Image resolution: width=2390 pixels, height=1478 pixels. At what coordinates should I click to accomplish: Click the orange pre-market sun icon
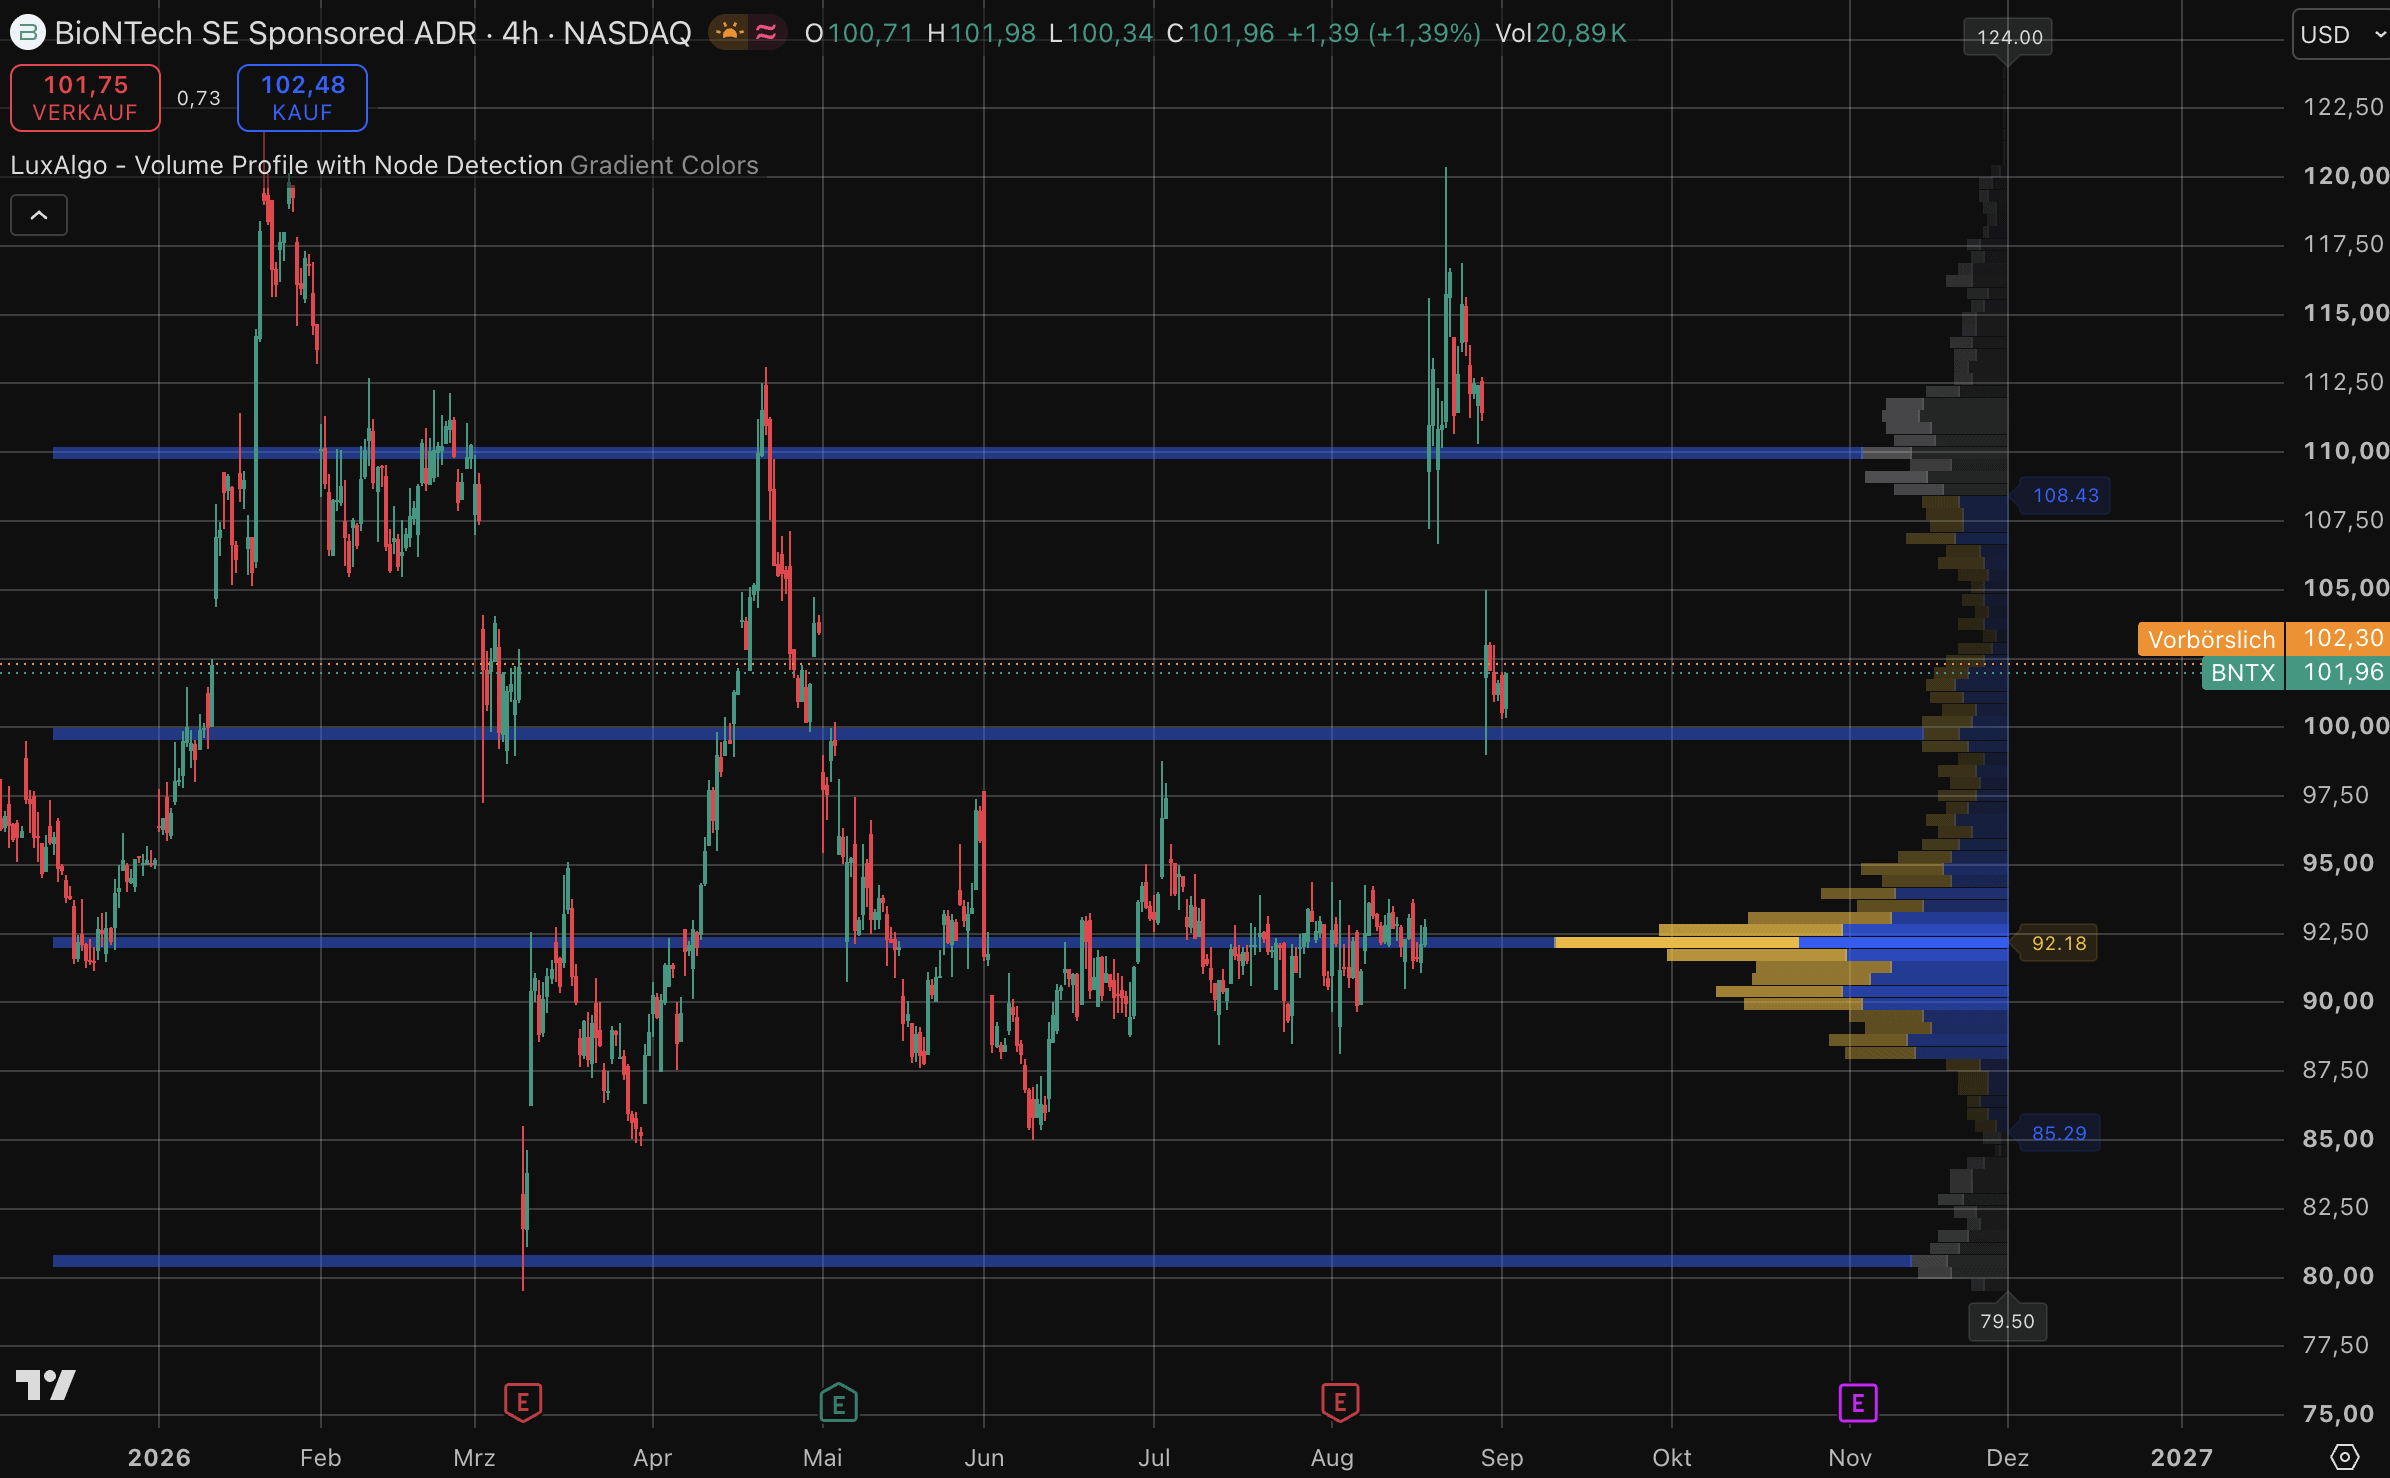coord(730,33)
